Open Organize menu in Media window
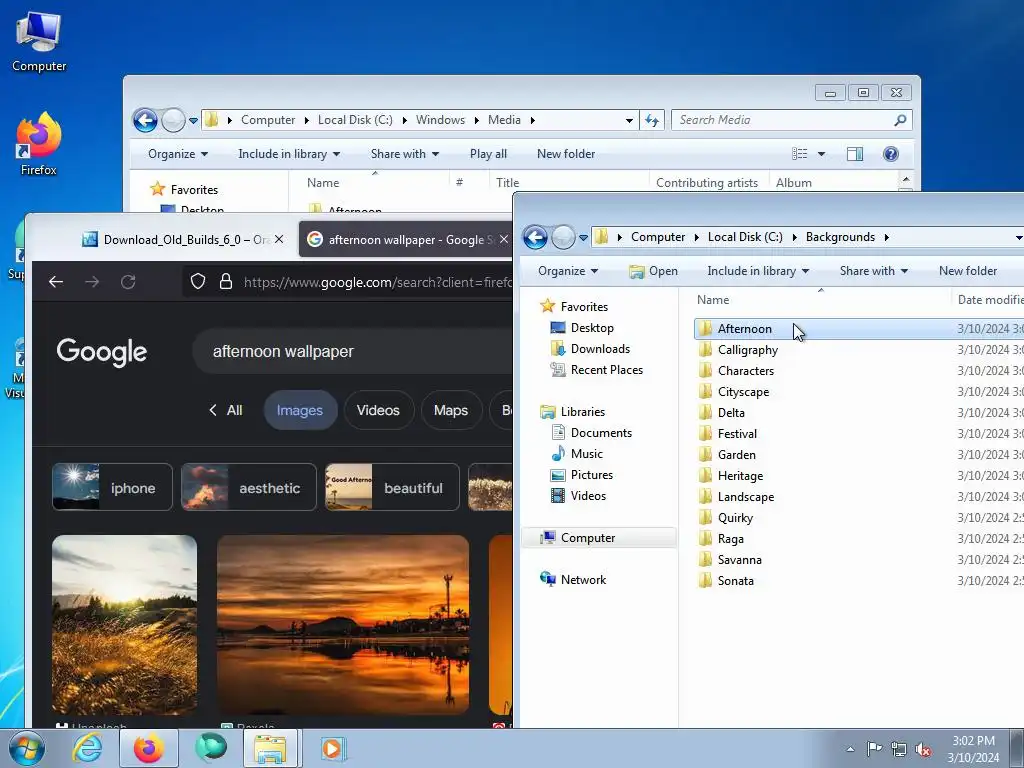The image size is (1024, 768). pos(178,154)
